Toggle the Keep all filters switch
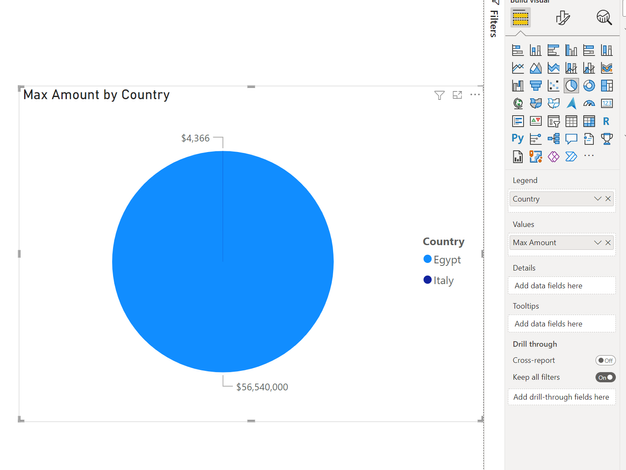Screen dimensions: 626x470 (605, 377)
